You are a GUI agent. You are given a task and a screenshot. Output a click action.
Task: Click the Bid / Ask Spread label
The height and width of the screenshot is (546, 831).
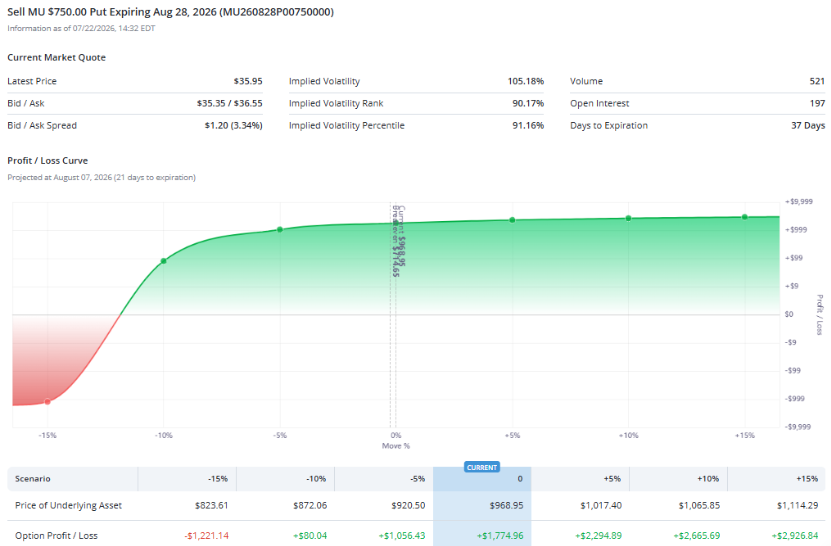tap(42, 126)
